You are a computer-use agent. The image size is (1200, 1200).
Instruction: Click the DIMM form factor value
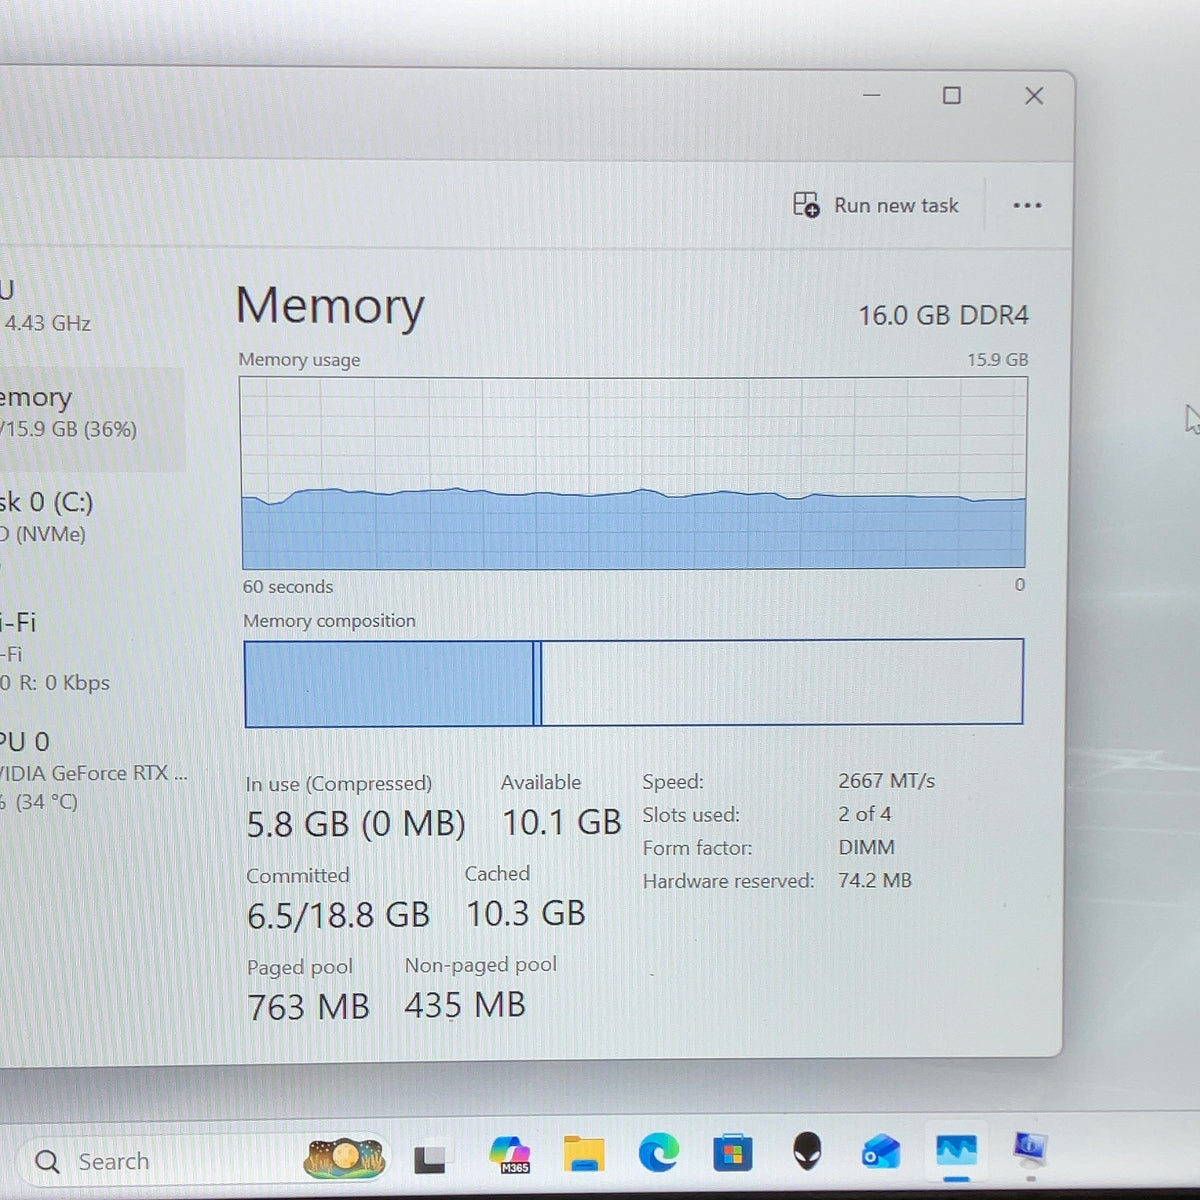[x=866, y=847]
